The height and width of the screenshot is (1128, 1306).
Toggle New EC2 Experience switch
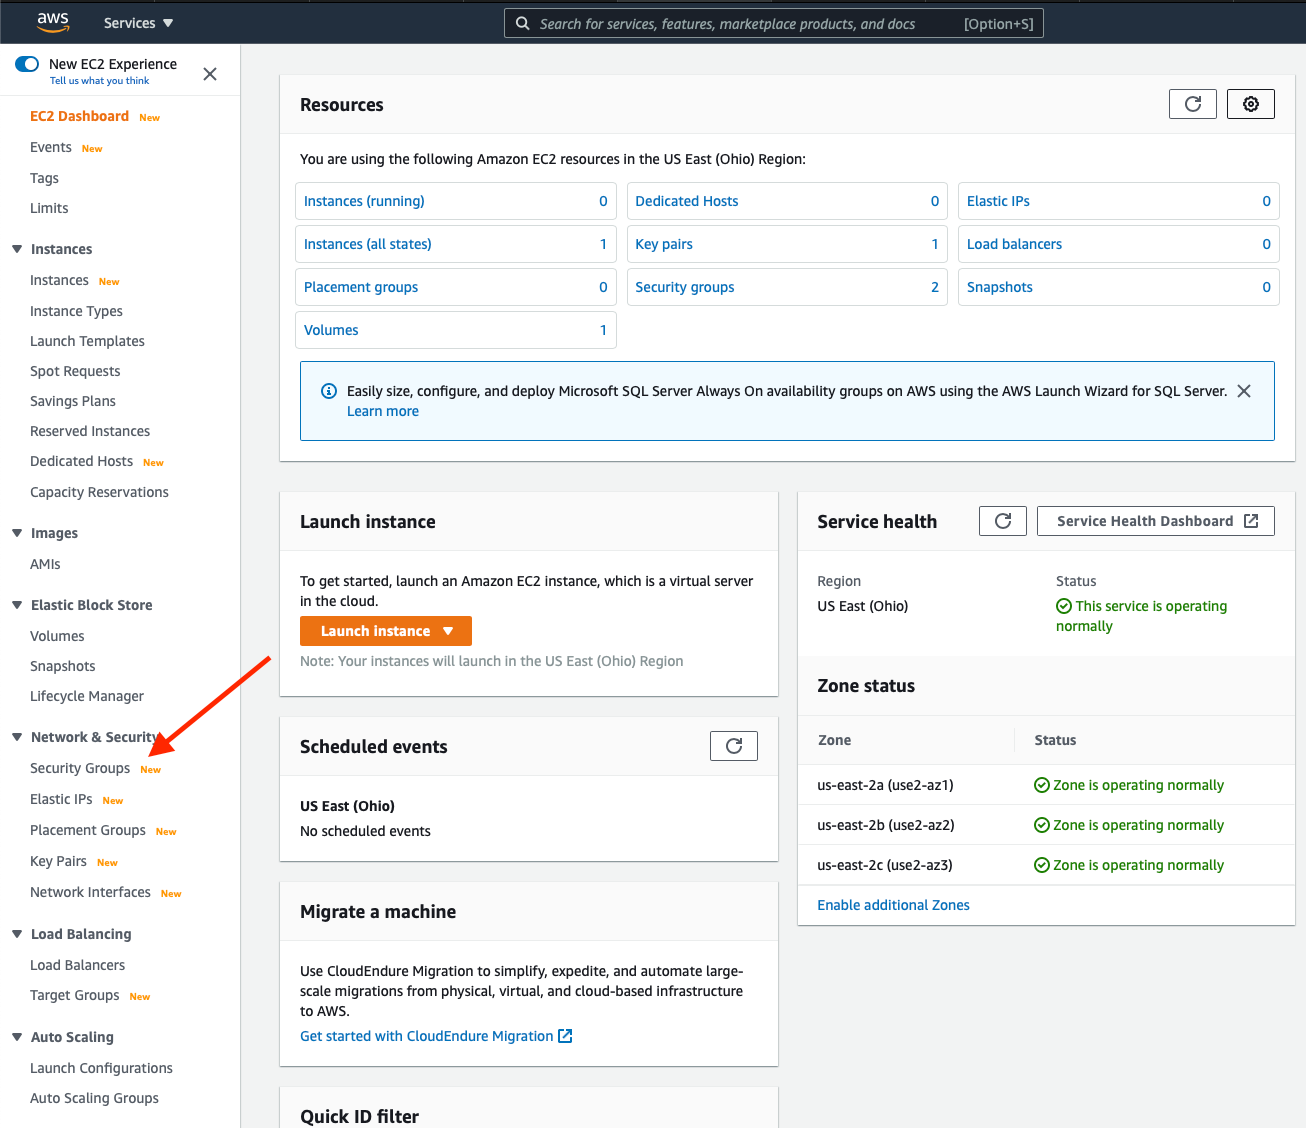pyautogui.click(x=27, y=64)
